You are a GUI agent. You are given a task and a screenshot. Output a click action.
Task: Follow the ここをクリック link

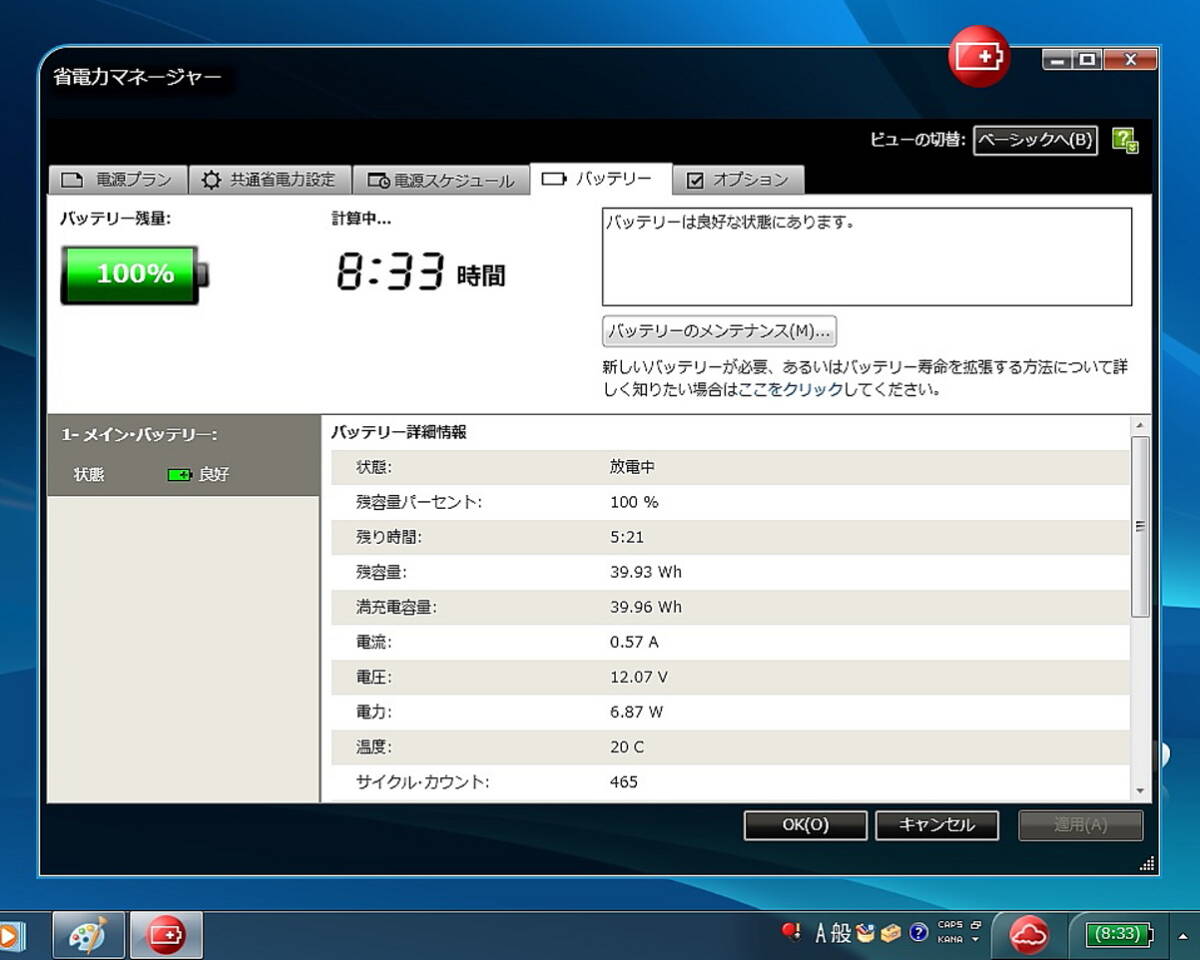(x=790, y=390)
